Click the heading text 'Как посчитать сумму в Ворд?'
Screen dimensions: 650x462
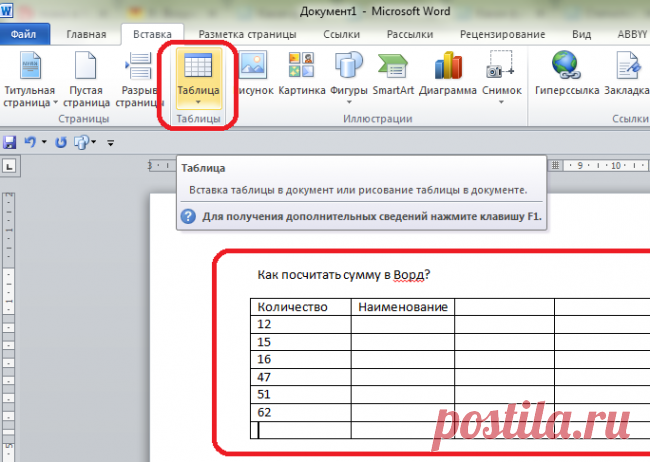344,275
